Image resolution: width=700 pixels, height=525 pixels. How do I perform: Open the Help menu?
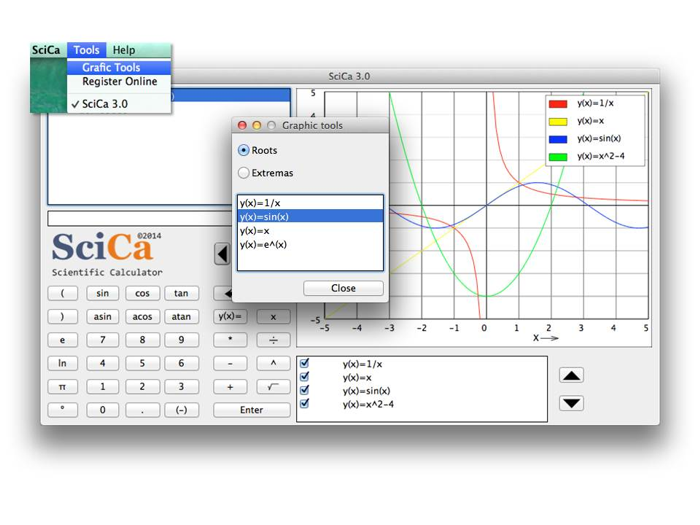(124, 50)
